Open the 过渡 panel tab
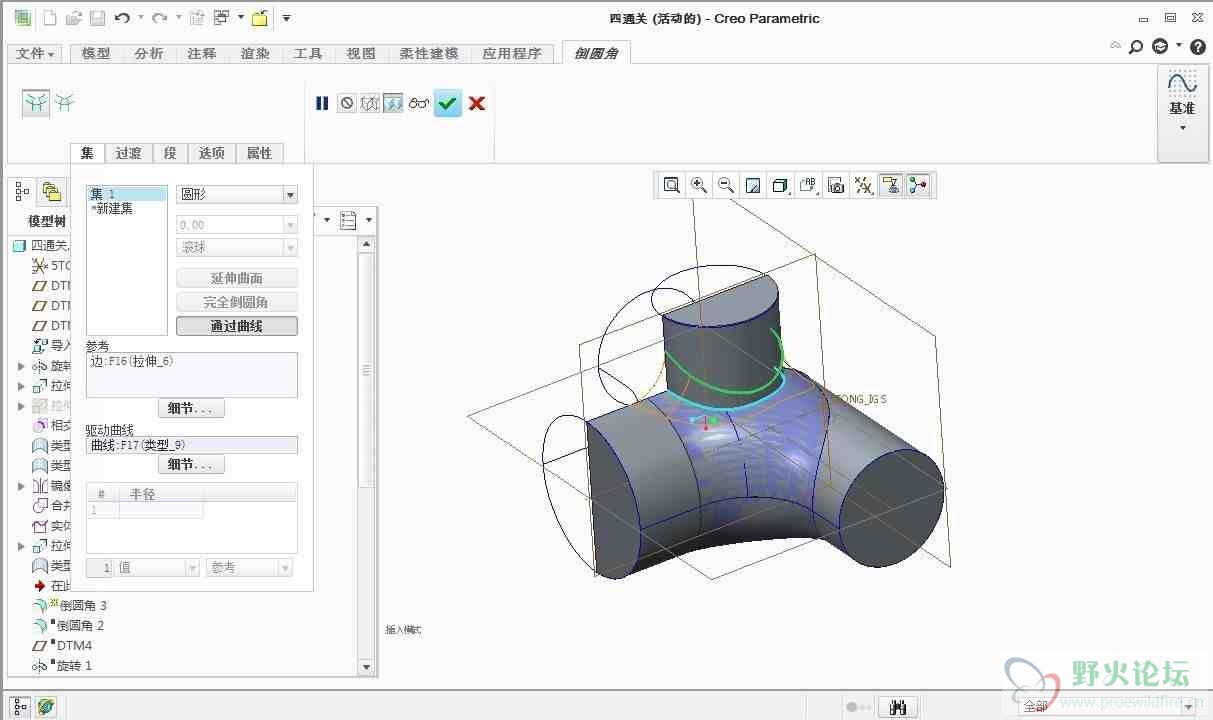 pyautogui.click(x=128, y=153)
